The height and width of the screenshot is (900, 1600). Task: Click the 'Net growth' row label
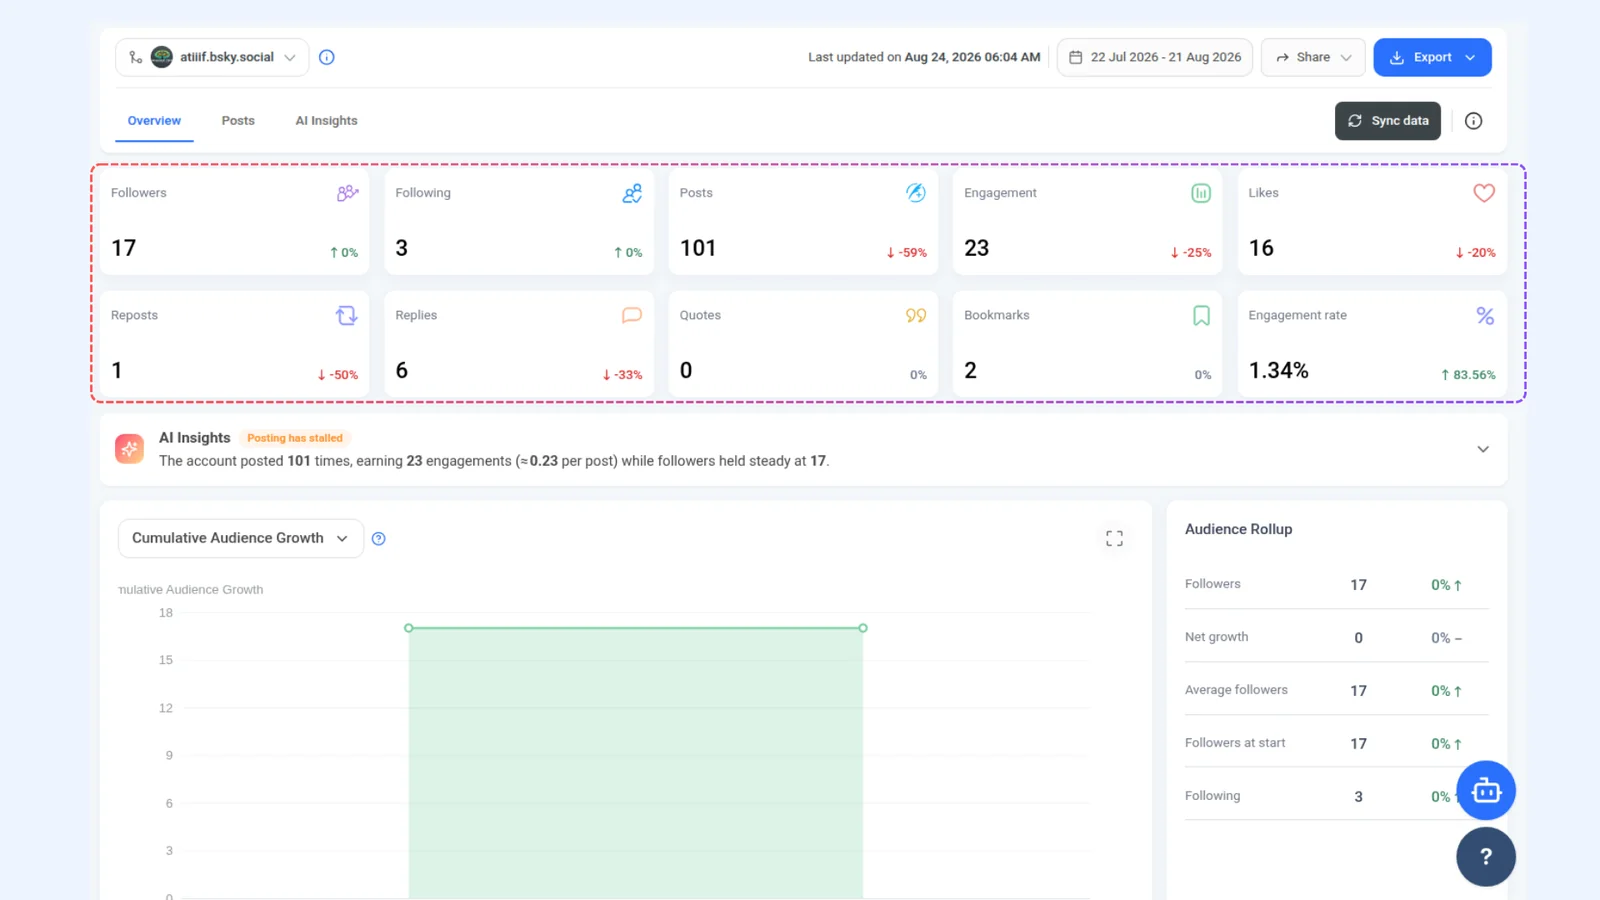click(x=1216, y=637)
